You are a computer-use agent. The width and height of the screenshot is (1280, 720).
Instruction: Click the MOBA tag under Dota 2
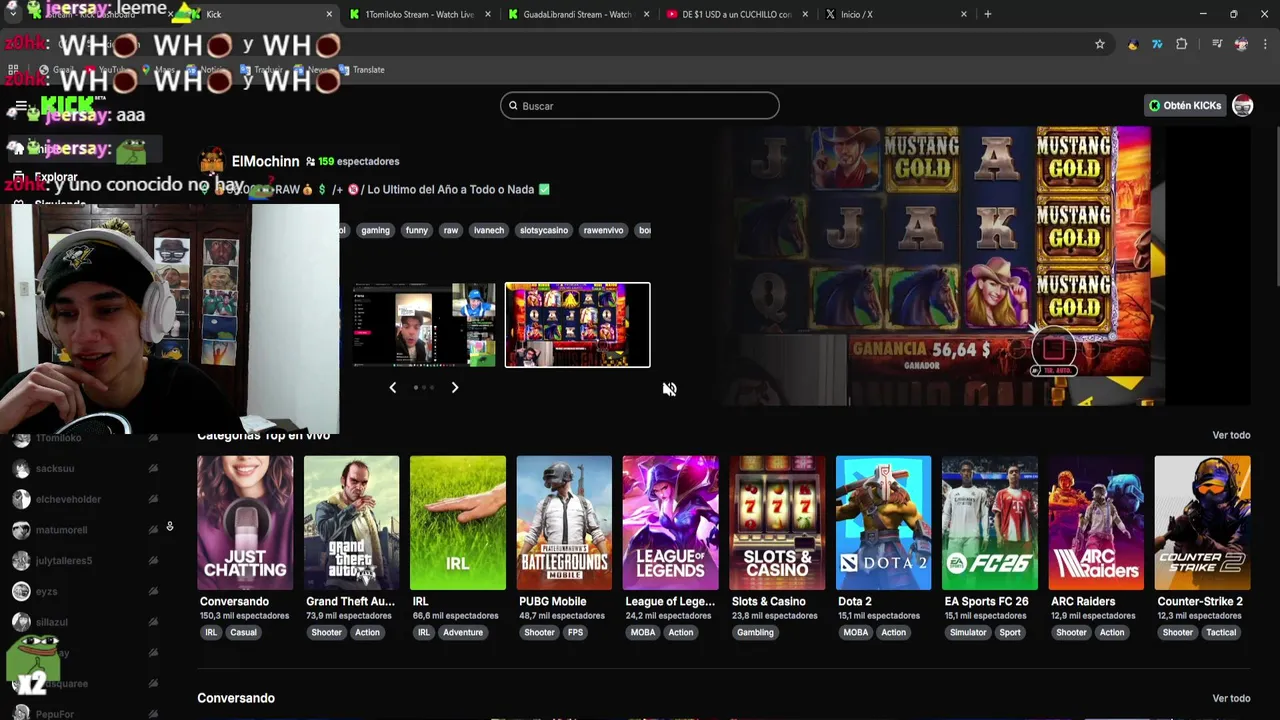(856, 632)
